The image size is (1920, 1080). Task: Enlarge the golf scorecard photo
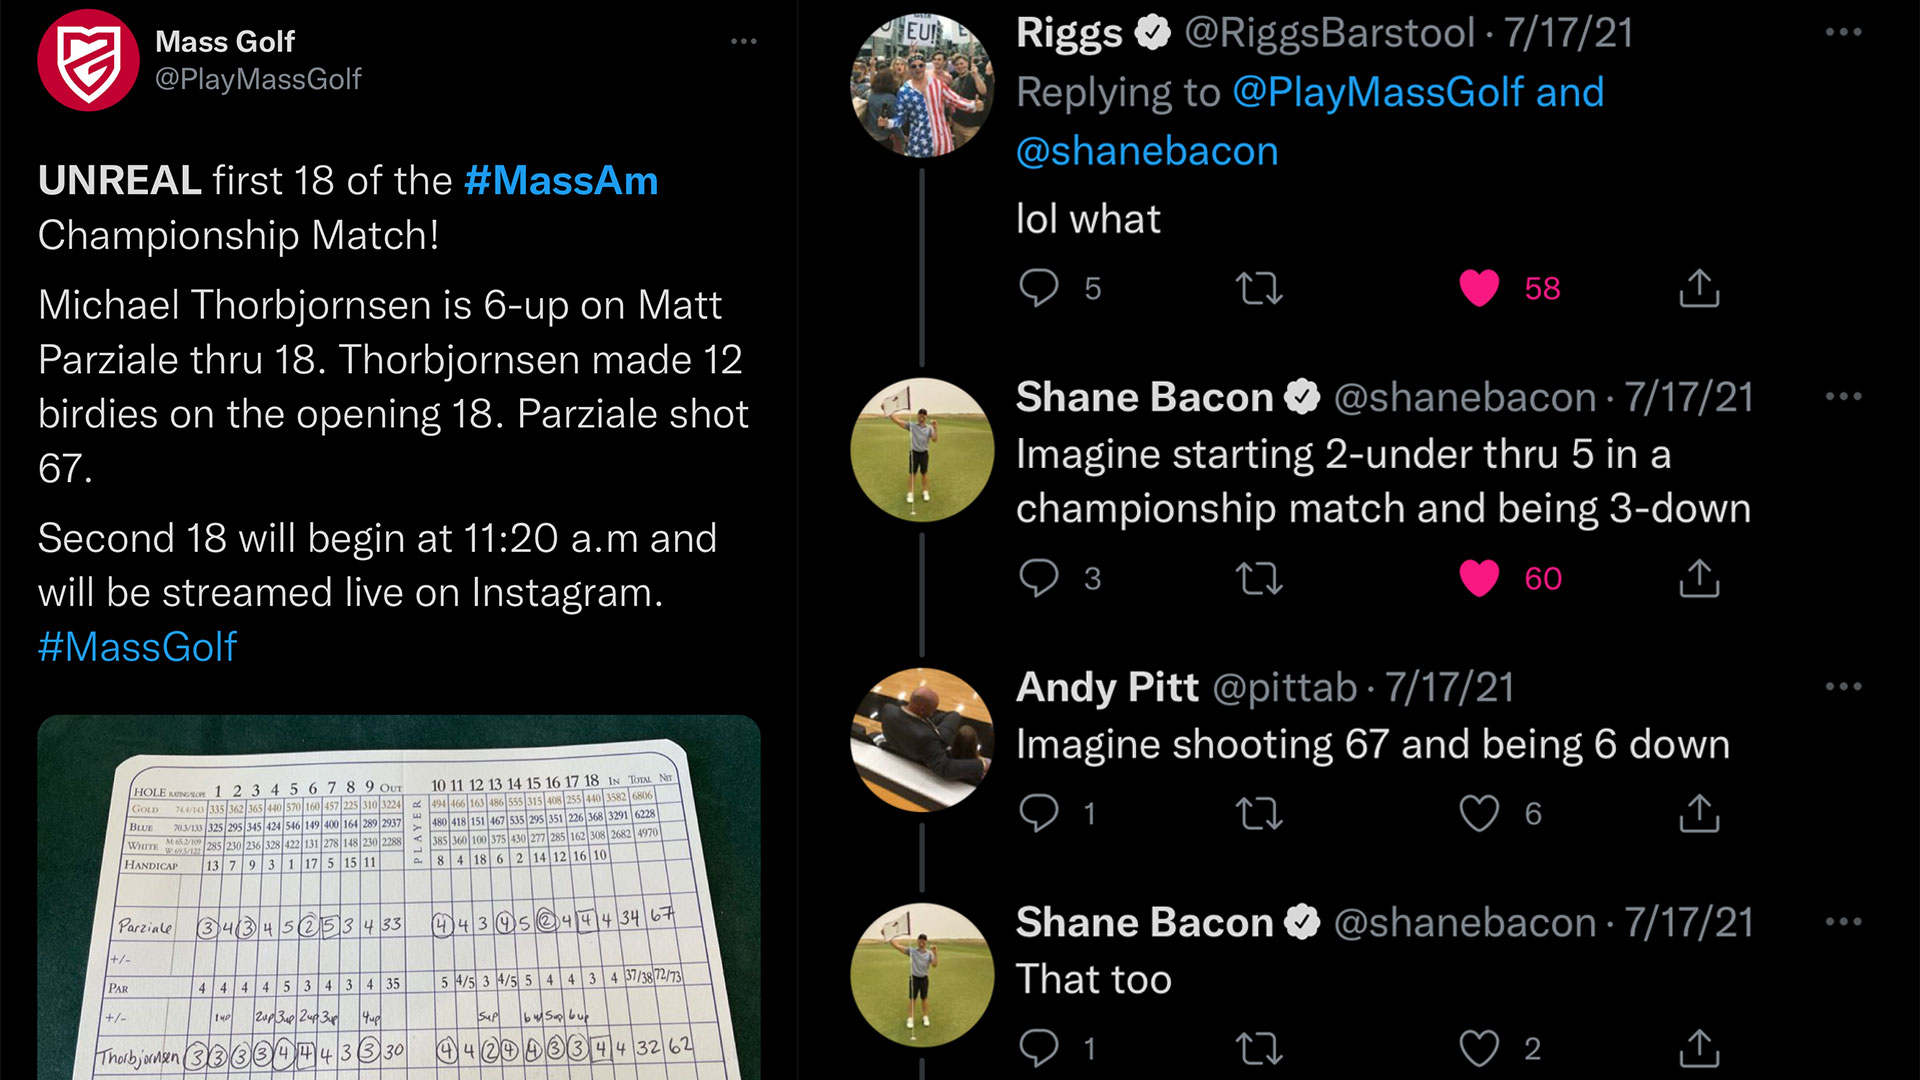pyautogui.click(x=399, y=897)
